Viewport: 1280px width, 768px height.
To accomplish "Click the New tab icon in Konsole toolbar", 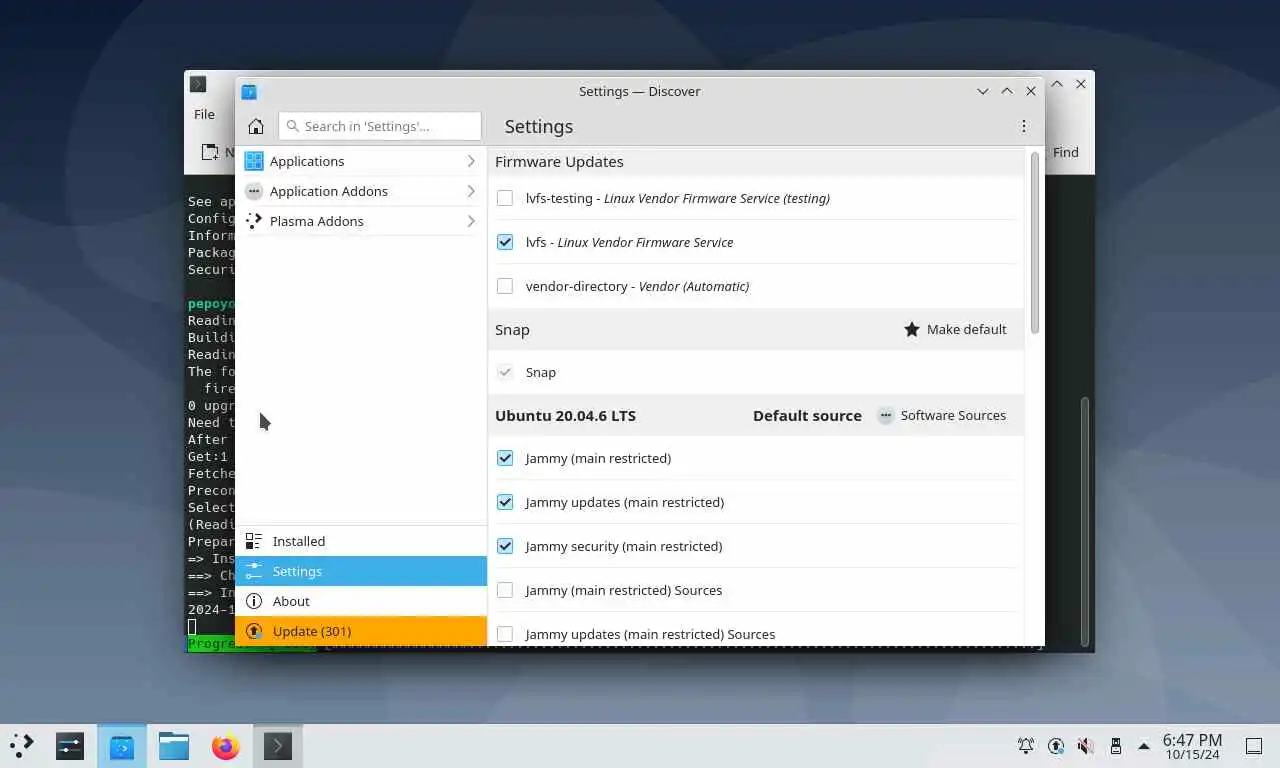I will click(x=210, y=152).
